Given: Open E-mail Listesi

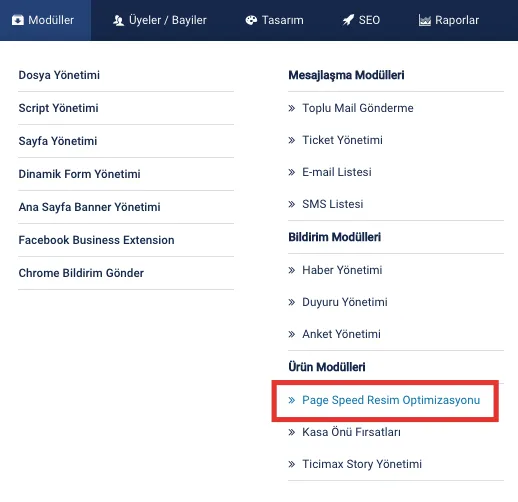Looking at the screenshot, I should (x=337, y=172).
